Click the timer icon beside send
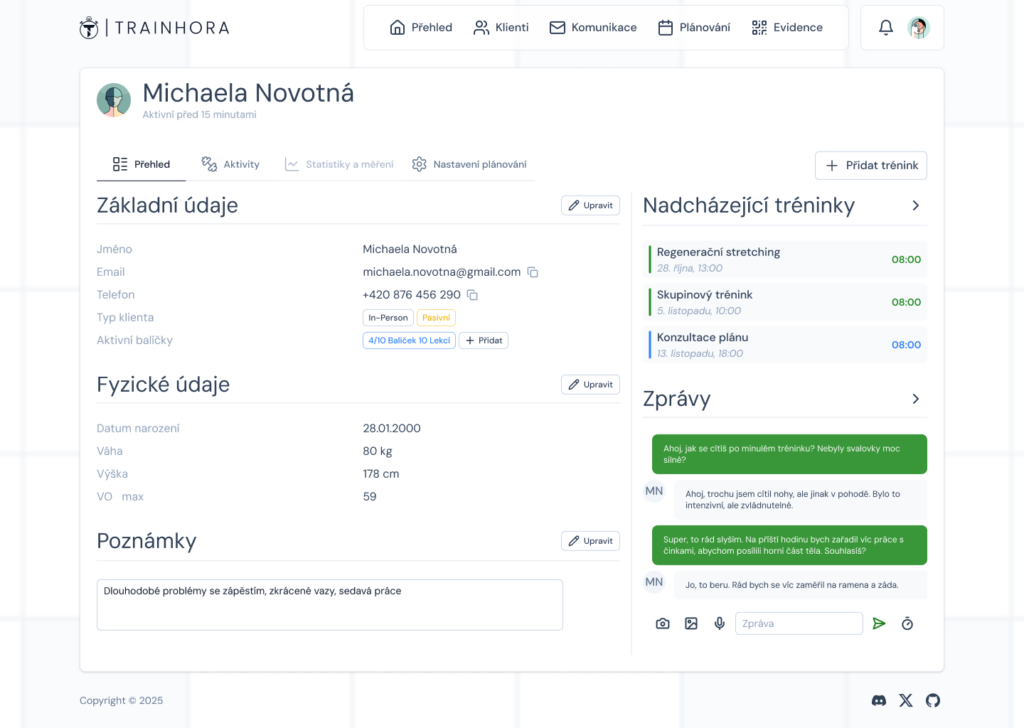The width and height of the screenshot is (1024, 728). 907,624
